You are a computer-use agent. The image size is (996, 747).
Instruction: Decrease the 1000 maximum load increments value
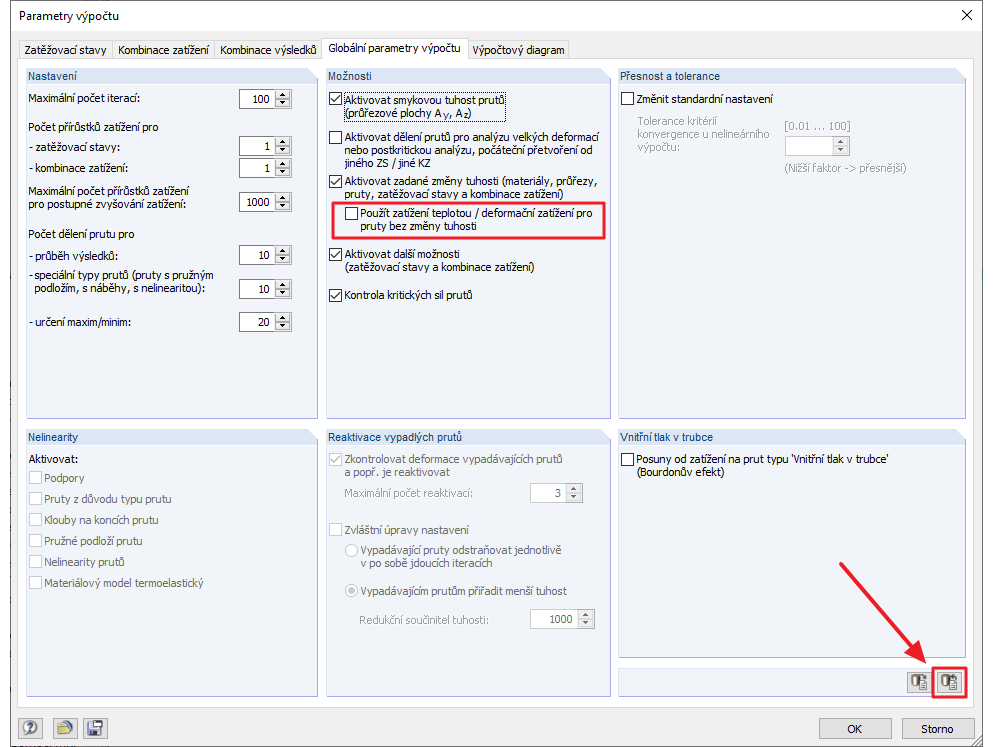(x=283, y=206)
